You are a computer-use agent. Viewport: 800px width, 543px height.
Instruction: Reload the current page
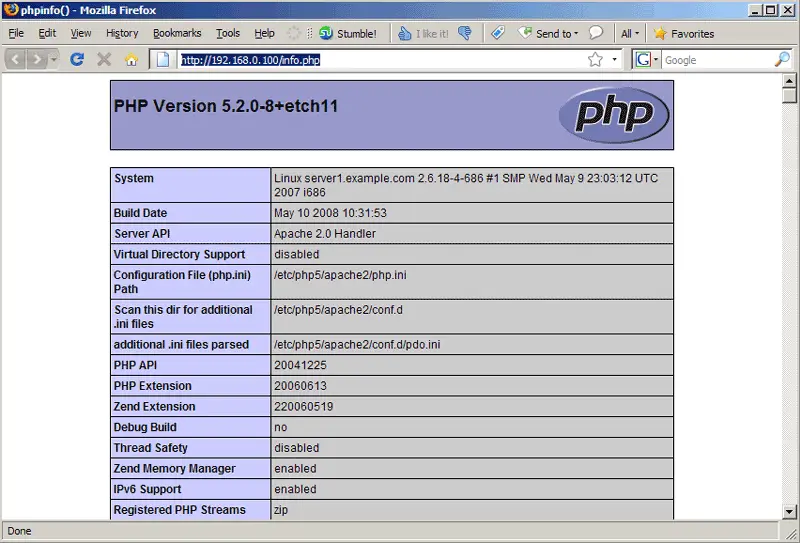pos(77,60)
